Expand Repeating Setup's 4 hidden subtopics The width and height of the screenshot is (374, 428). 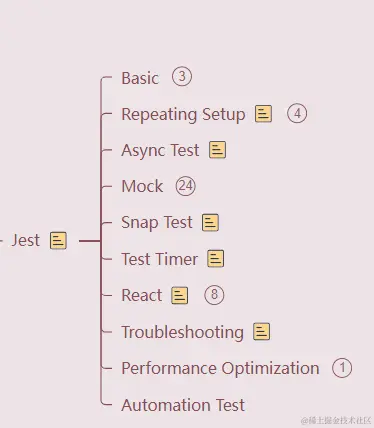tap(297, 113)
